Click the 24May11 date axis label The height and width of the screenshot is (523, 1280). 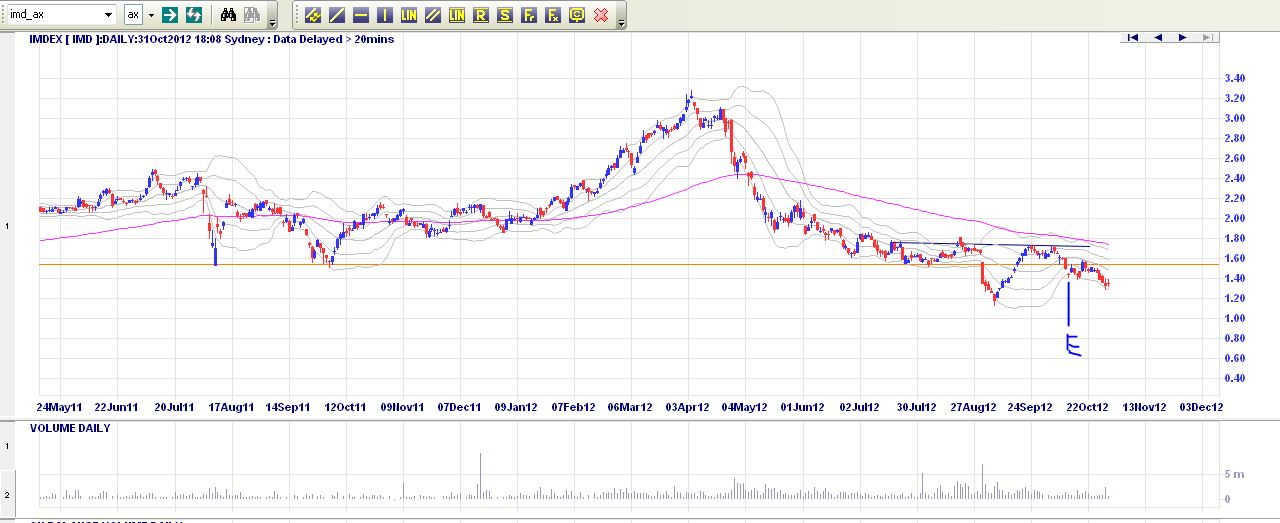coord(60,407)
